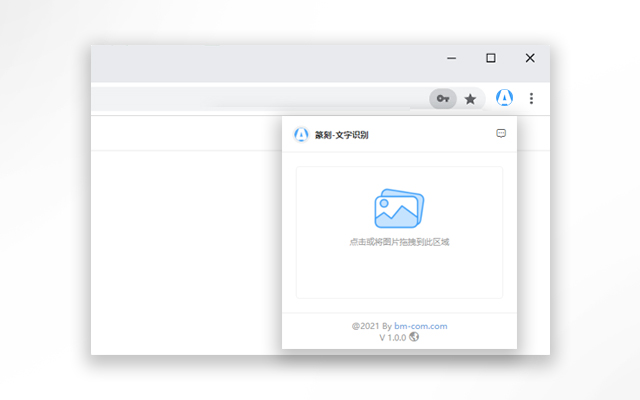Click the 篆刻 logo in popup header
This screenshot has height=400, width=640.
(x=300, y=135)
